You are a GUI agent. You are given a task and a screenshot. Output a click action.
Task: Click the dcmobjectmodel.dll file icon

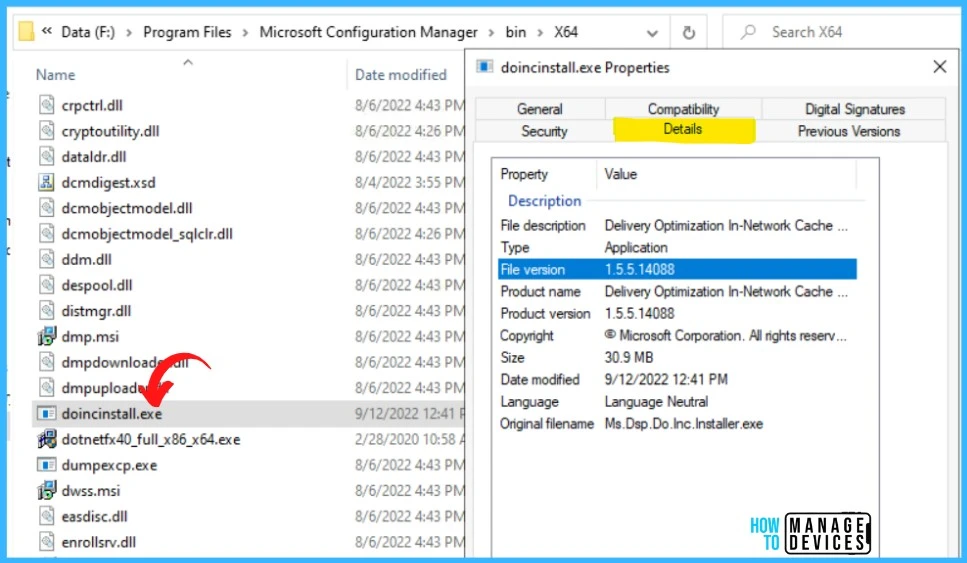[x=47, y=208]
